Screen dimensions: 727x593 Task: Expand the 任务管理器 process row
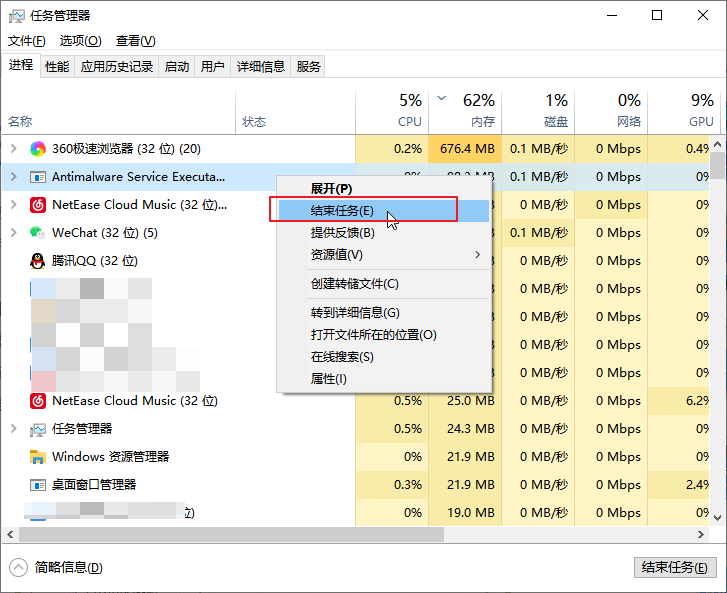13,429
